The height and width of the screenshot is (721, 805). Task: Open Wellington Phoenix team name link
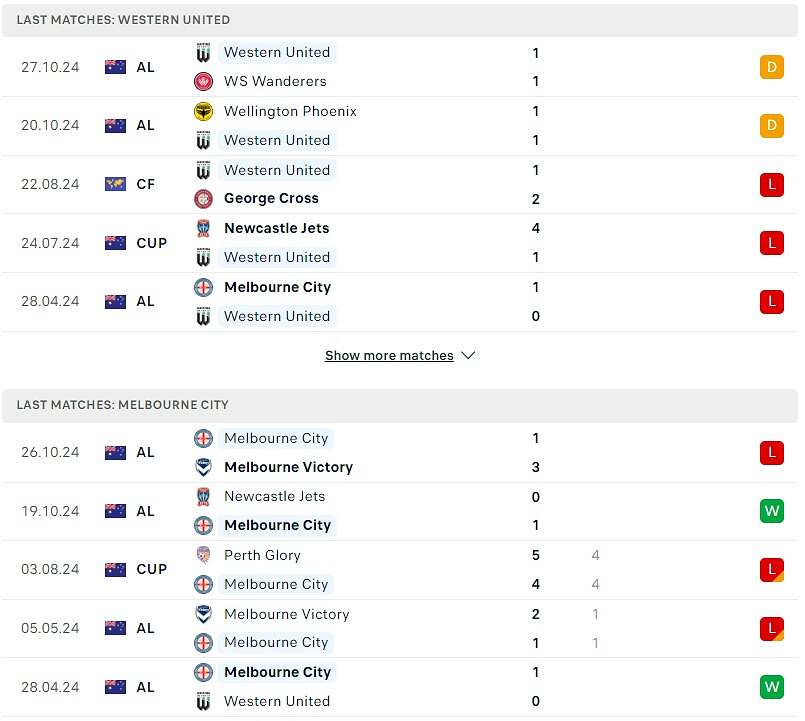point(290,111)
